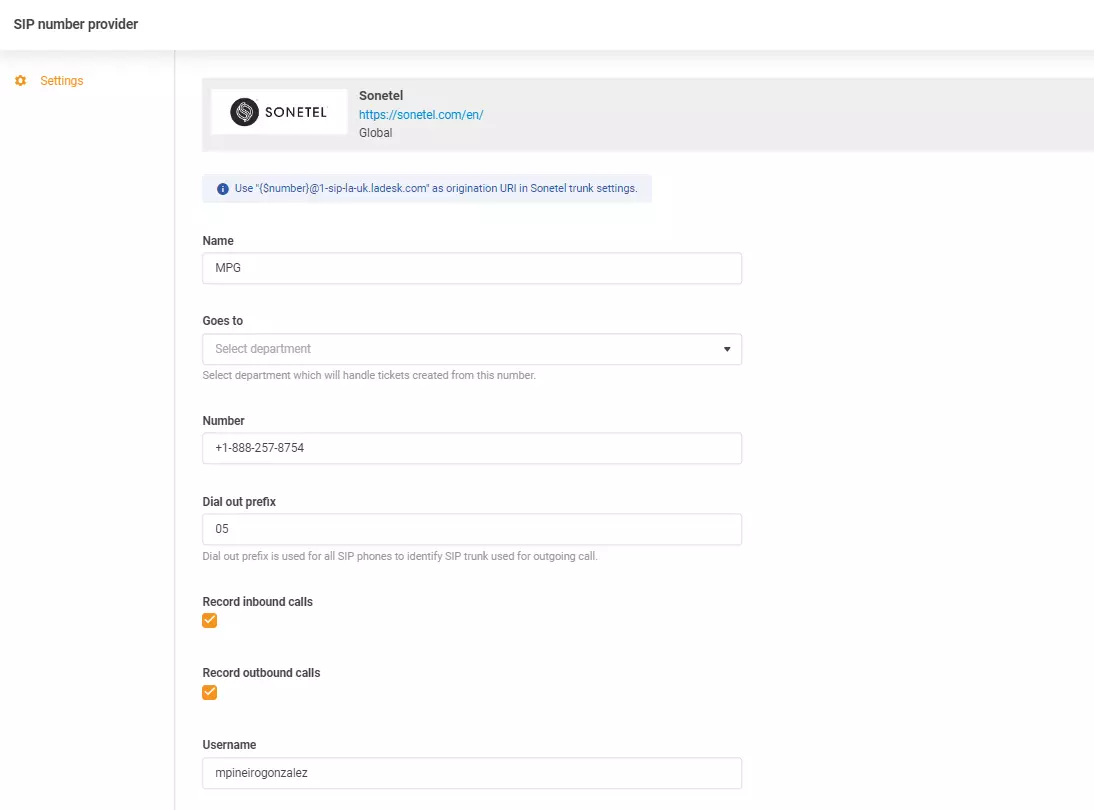Click the Record outbound calls label
Image resolution: width=1094 pixels, height=810 pixels.
[x=261, y=673]
